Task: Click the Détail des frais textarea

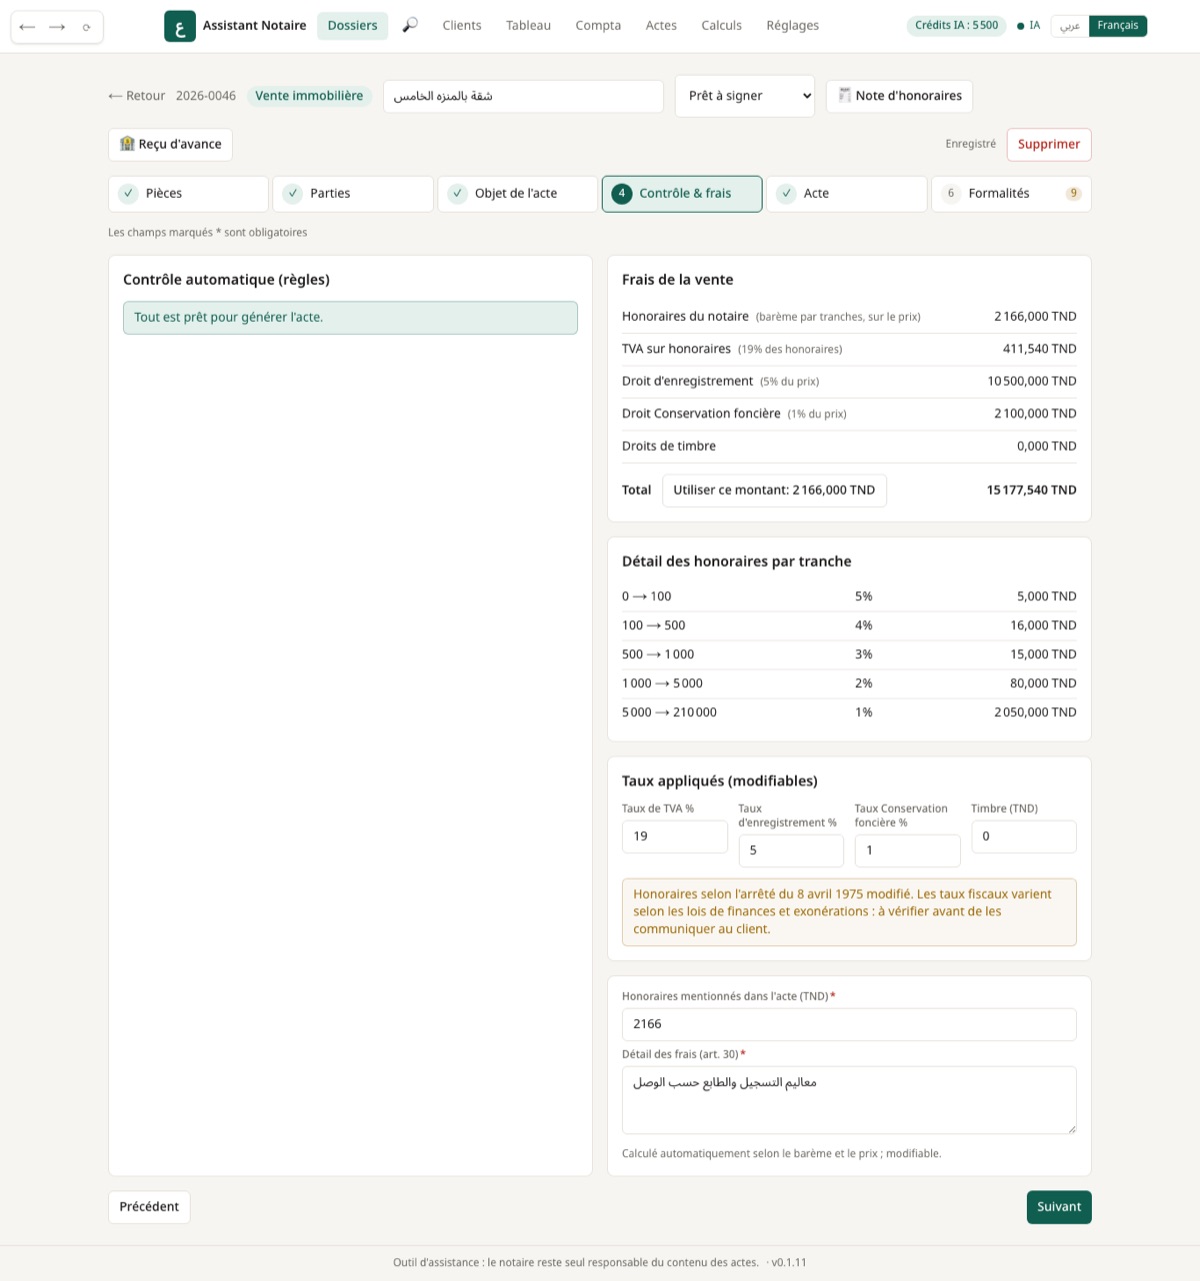Action: [849, 1100]
